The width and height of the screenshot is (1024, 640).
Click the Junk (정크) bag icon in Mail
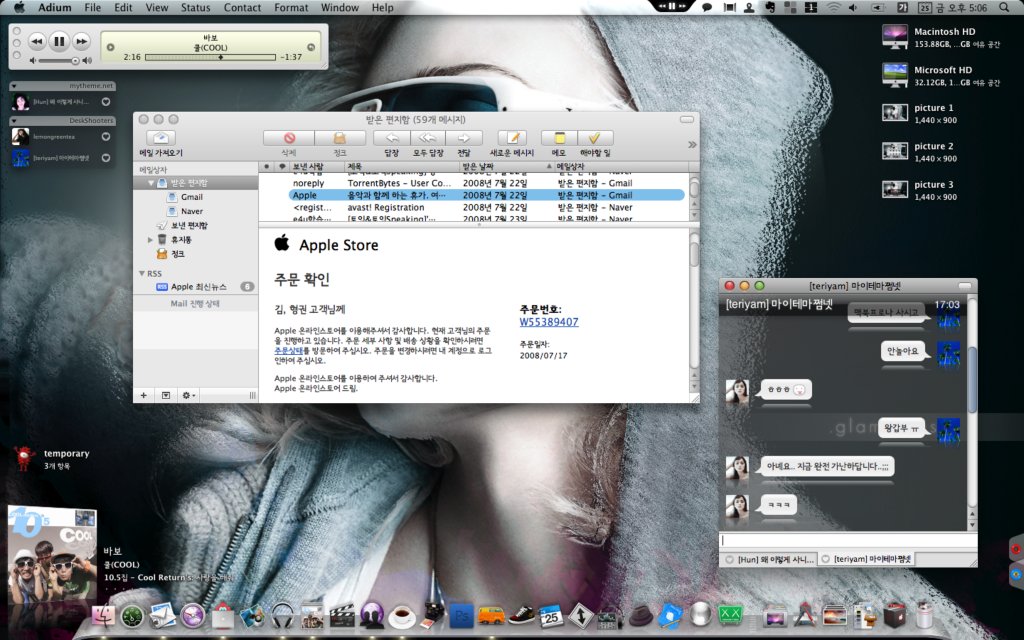340,138
